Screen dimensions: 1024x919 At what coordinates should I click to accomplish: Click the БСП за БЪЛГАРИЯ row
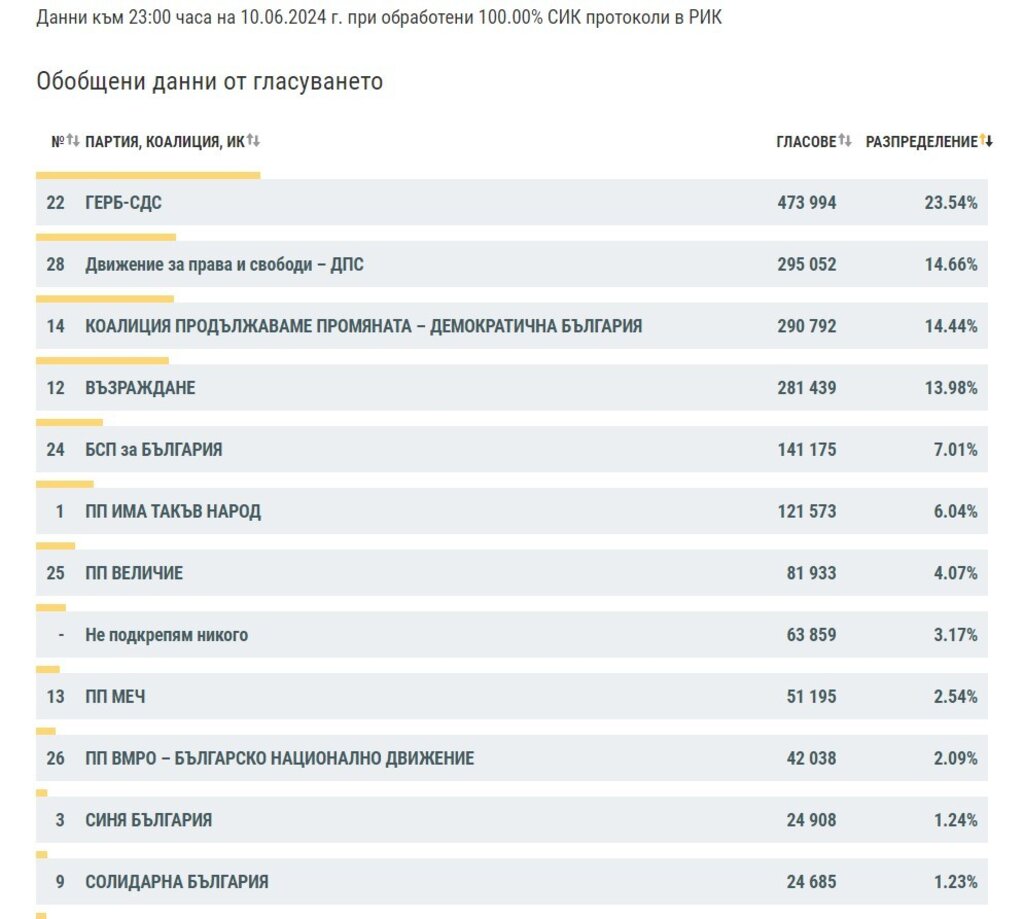[154, 450]
